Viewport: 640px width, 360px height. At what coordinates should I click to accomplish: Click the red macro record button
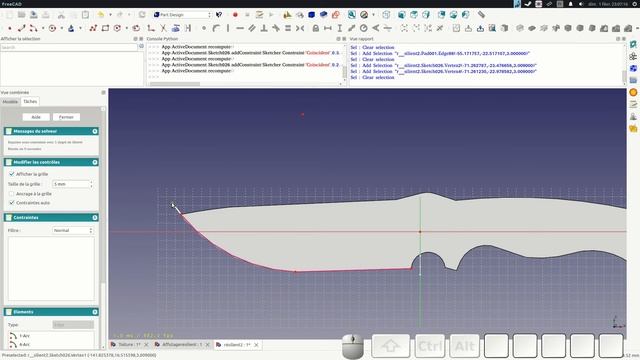[235, 15]
